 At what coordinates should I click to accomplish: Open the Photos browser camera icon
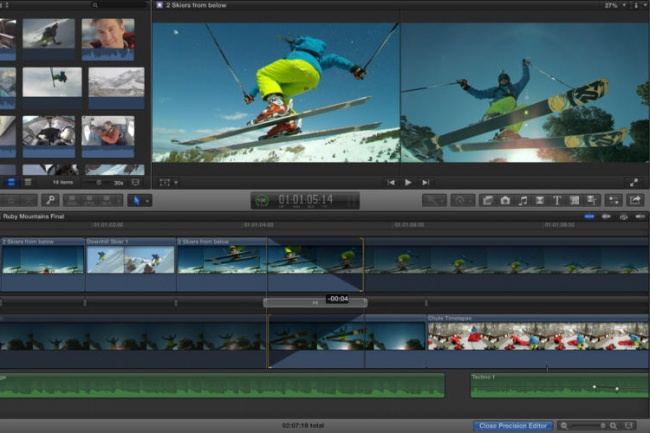coord(505,201)
